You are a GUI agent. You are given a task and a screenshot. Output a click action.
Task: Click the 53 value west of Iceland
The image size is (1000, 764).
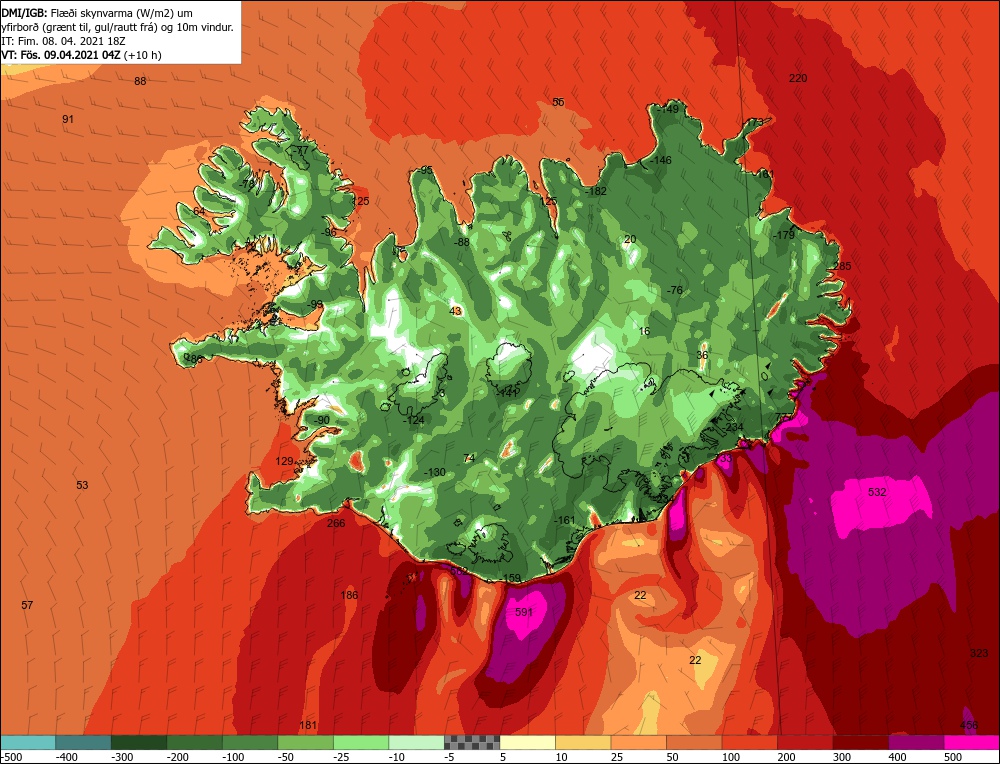pos(82,485)
